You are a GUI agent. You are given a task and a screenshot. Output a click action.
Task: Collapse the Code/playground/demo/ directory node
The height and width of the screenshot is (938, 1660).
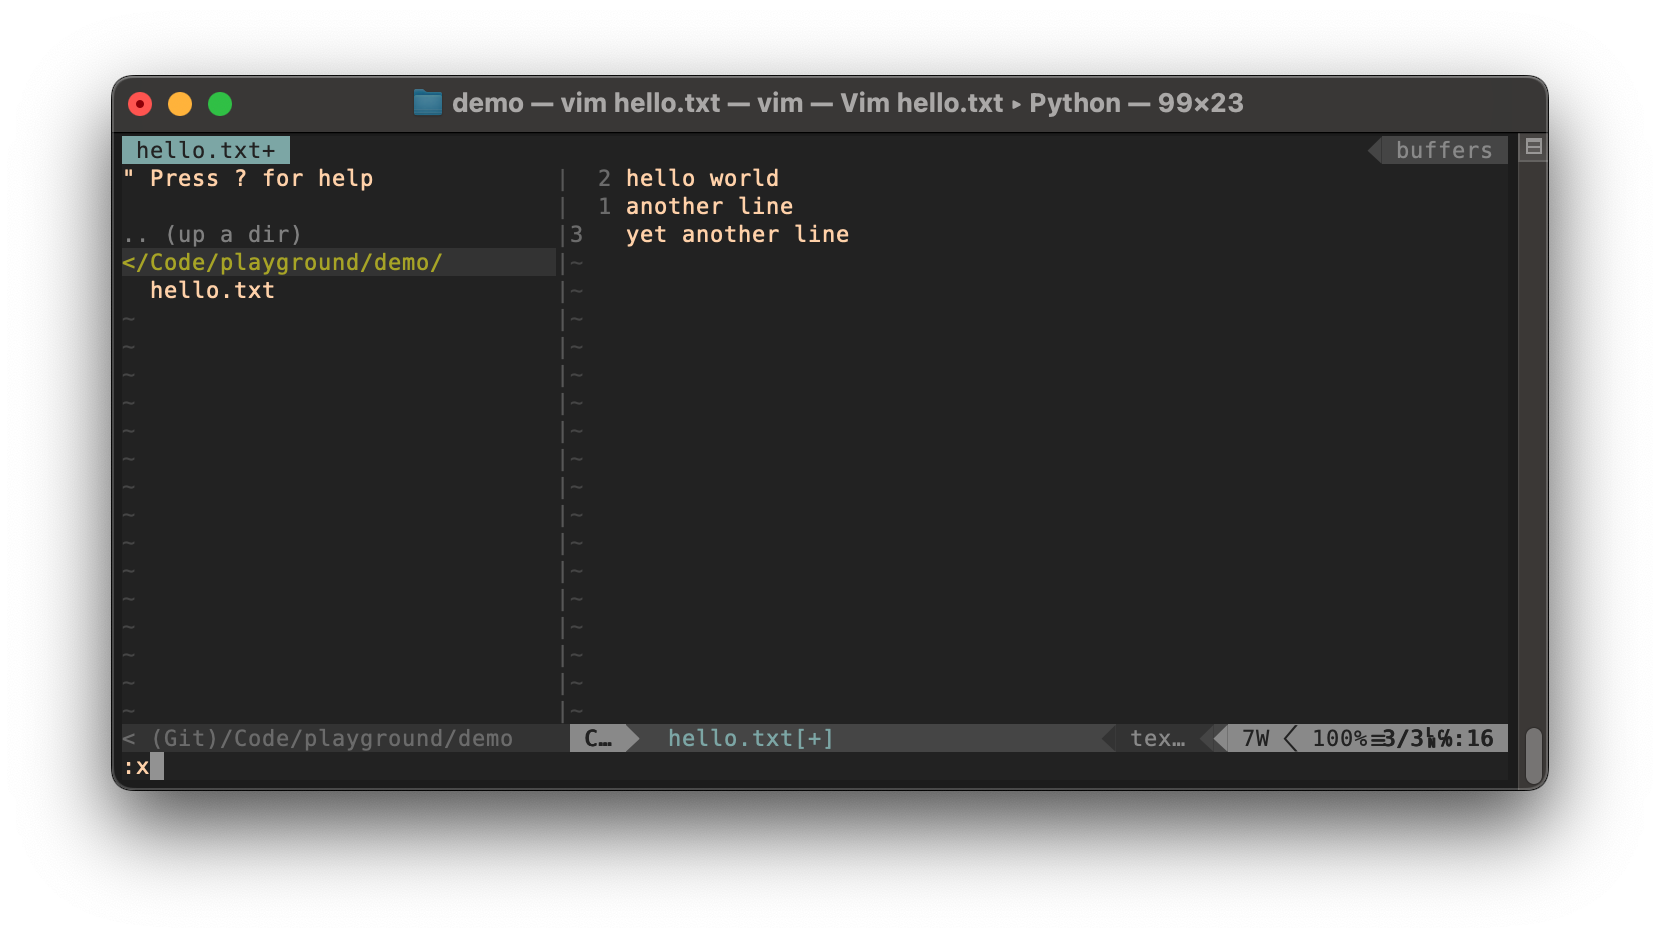click(x=282, y=262)
